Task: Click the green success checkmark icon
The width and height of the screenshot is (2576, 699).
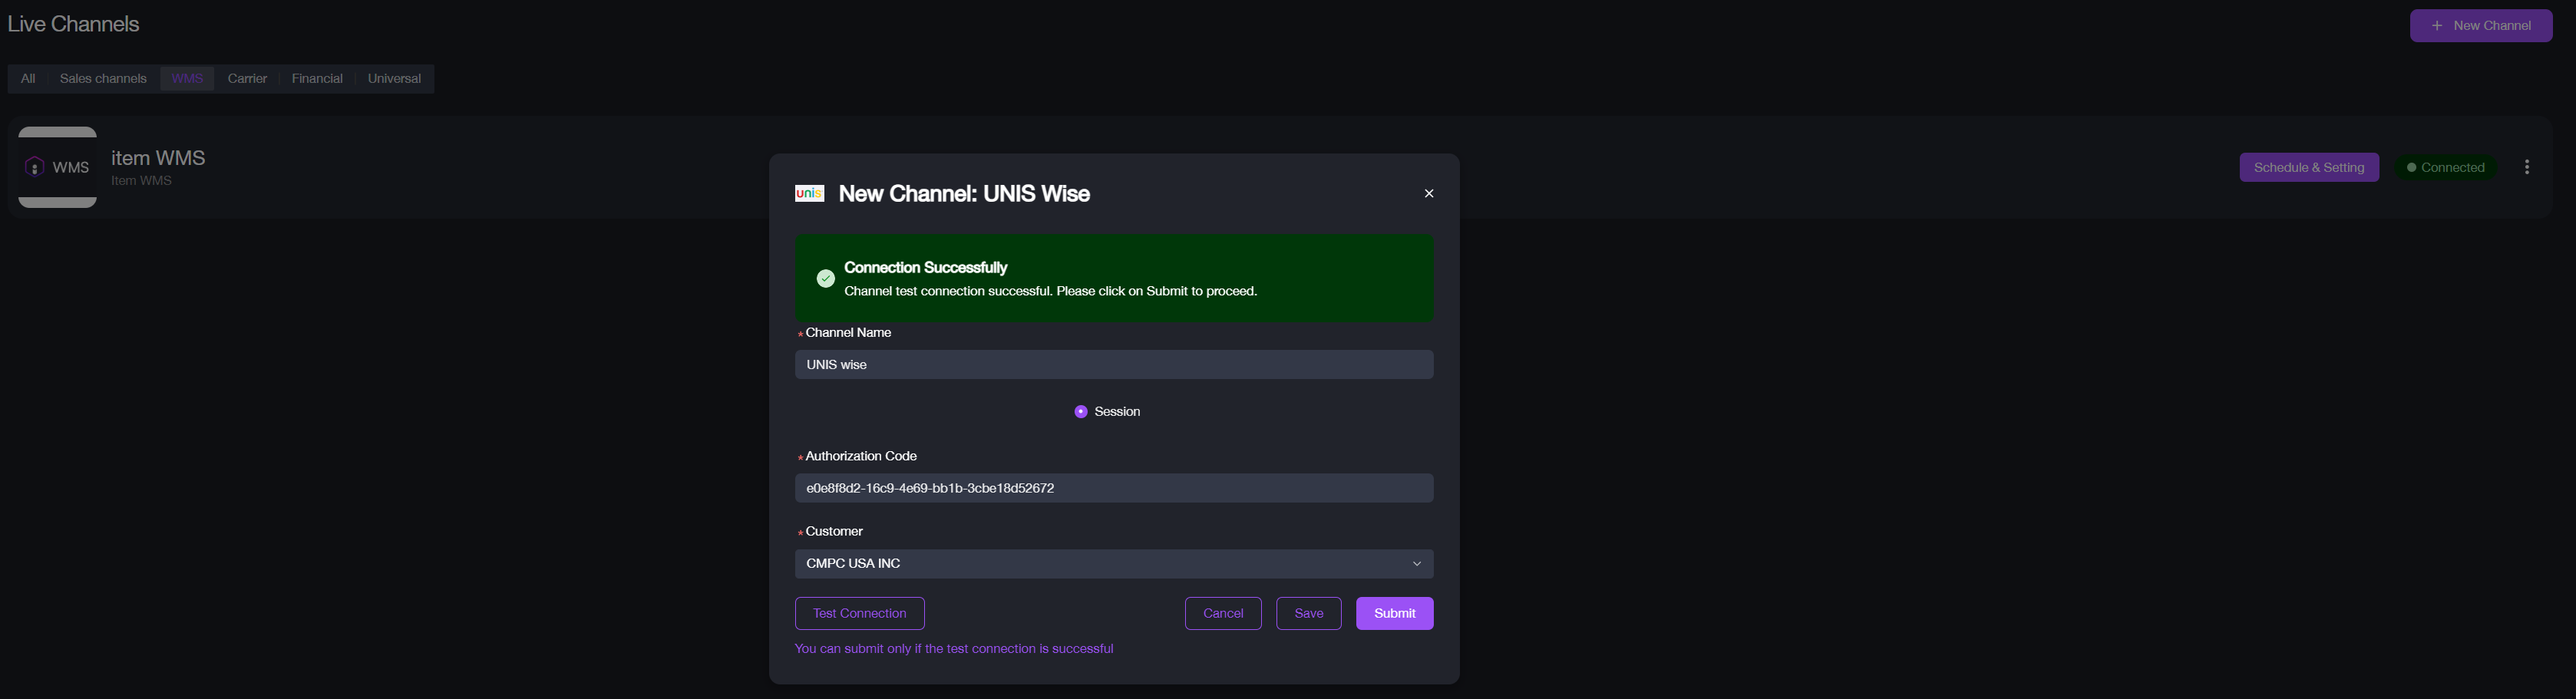Action: click(825, 279)
